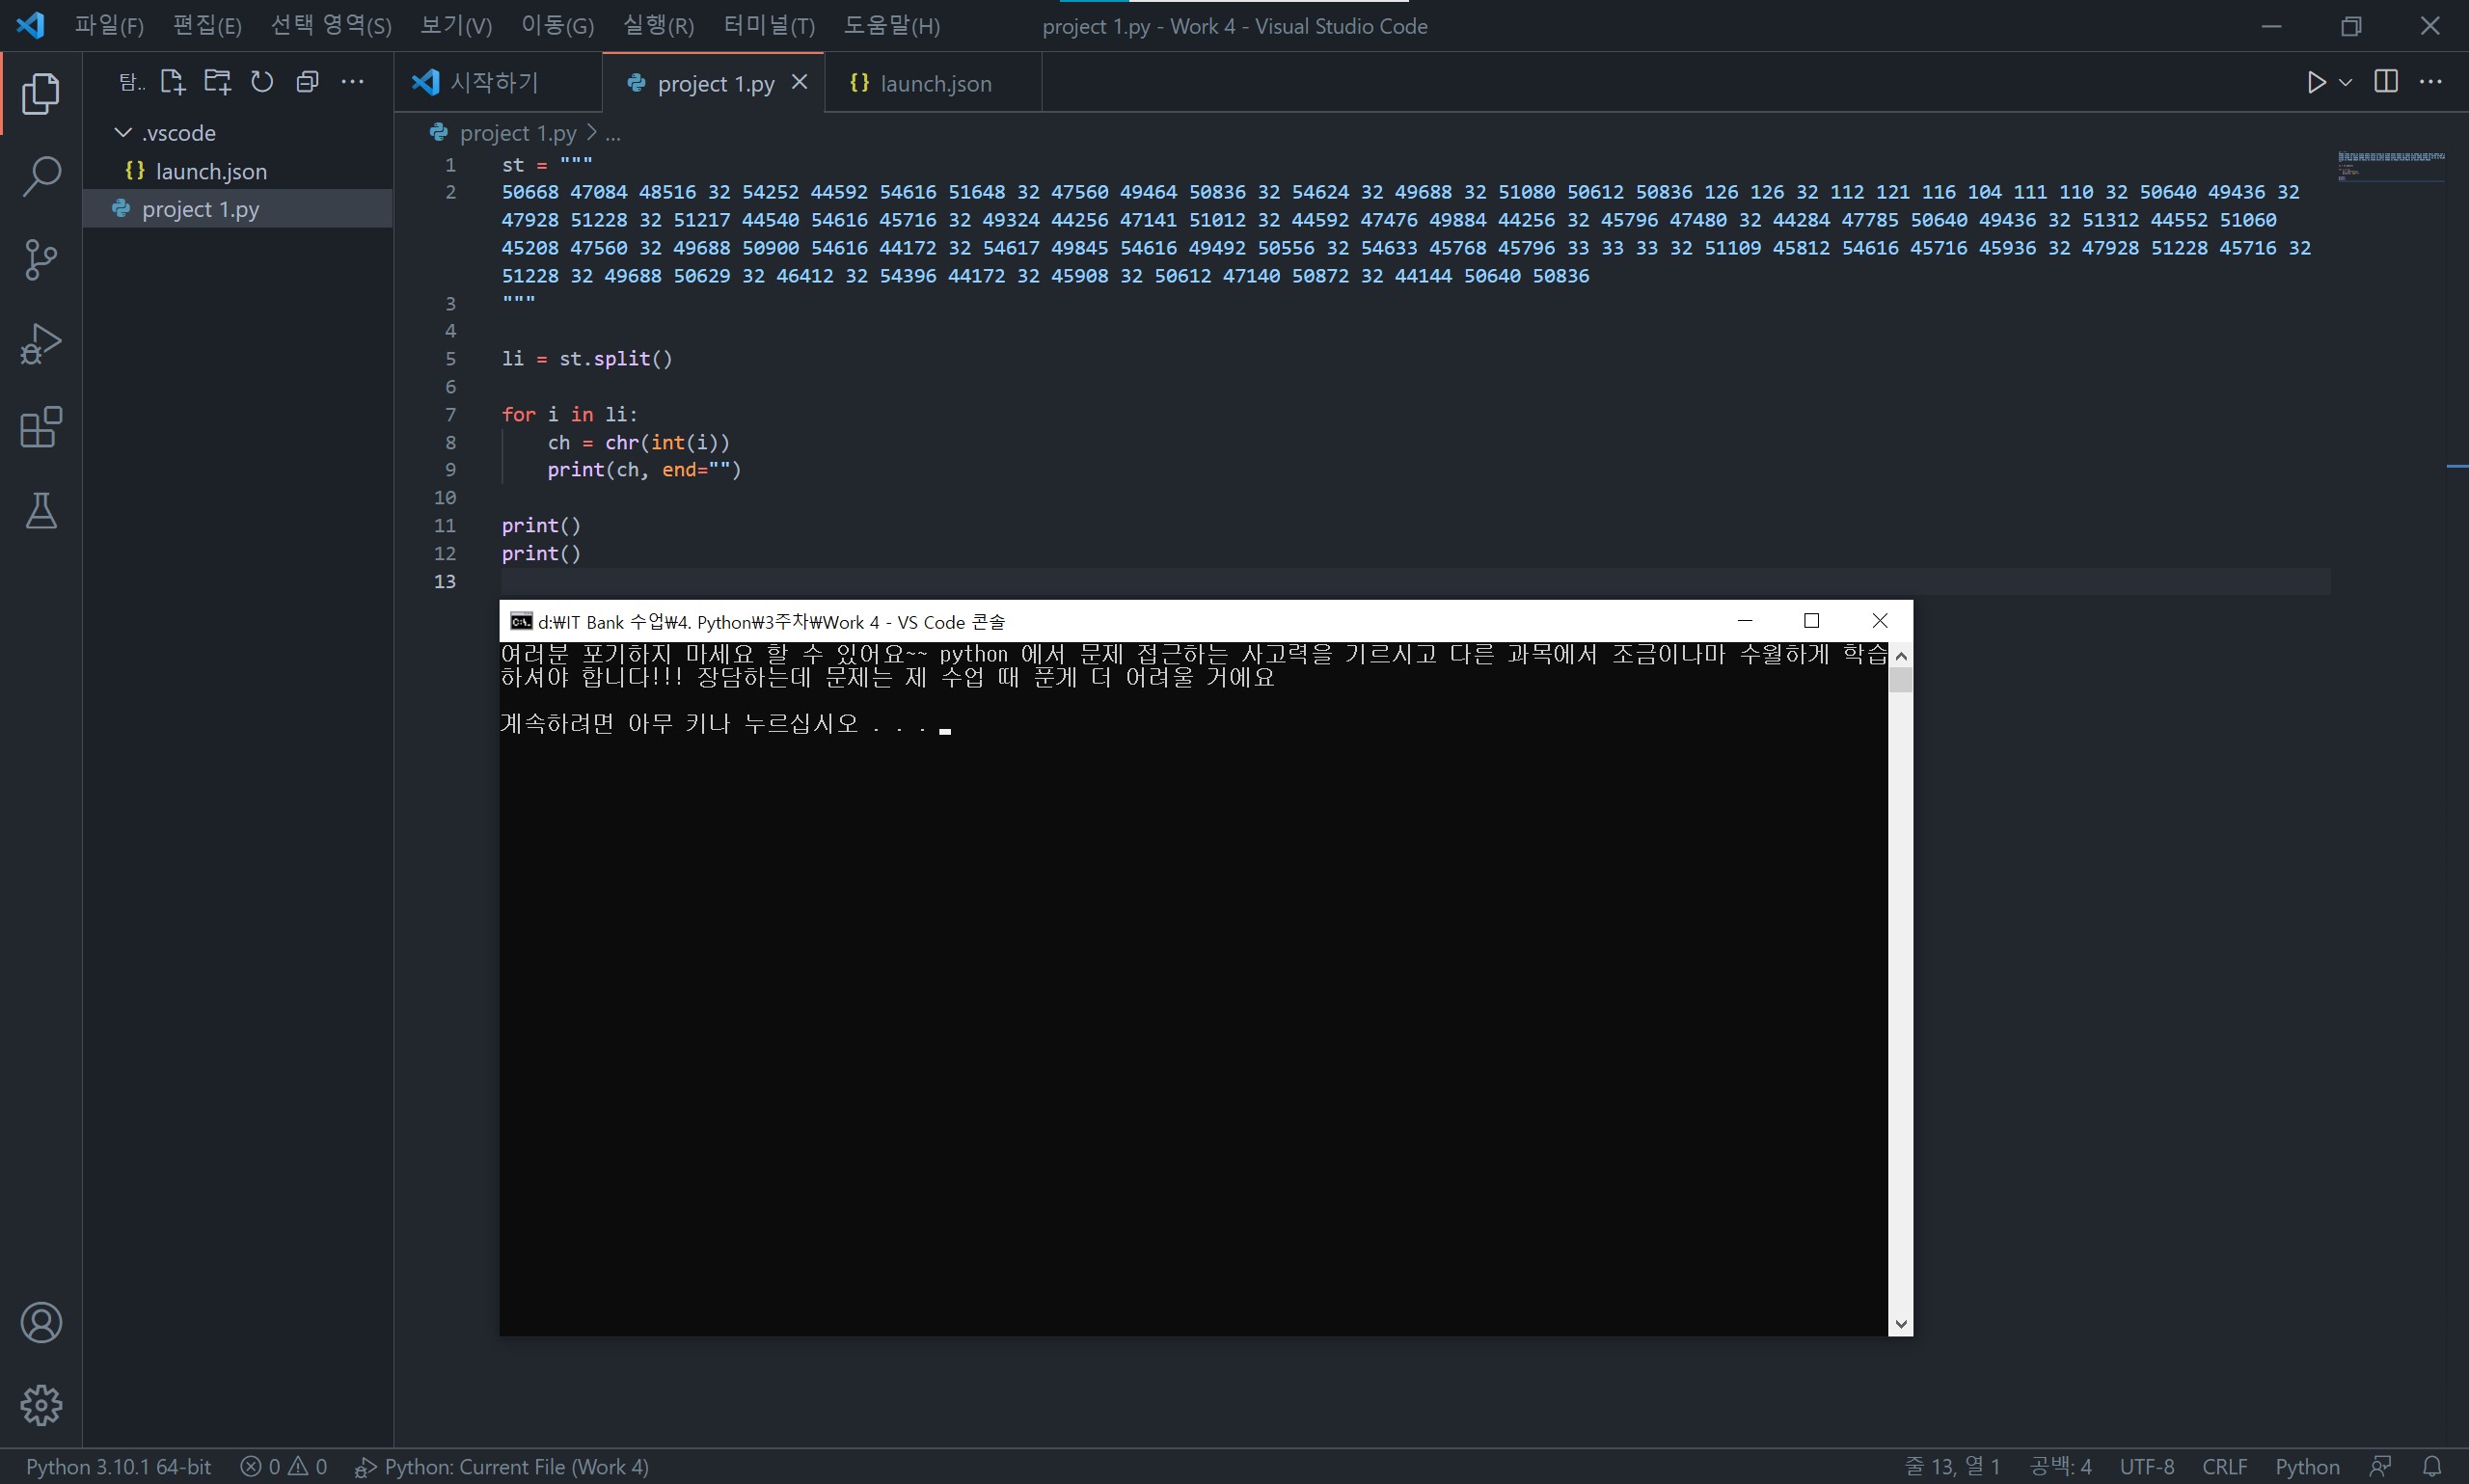Open the Extensions view
The image size is (2469, 1484).
coord(40,427)
